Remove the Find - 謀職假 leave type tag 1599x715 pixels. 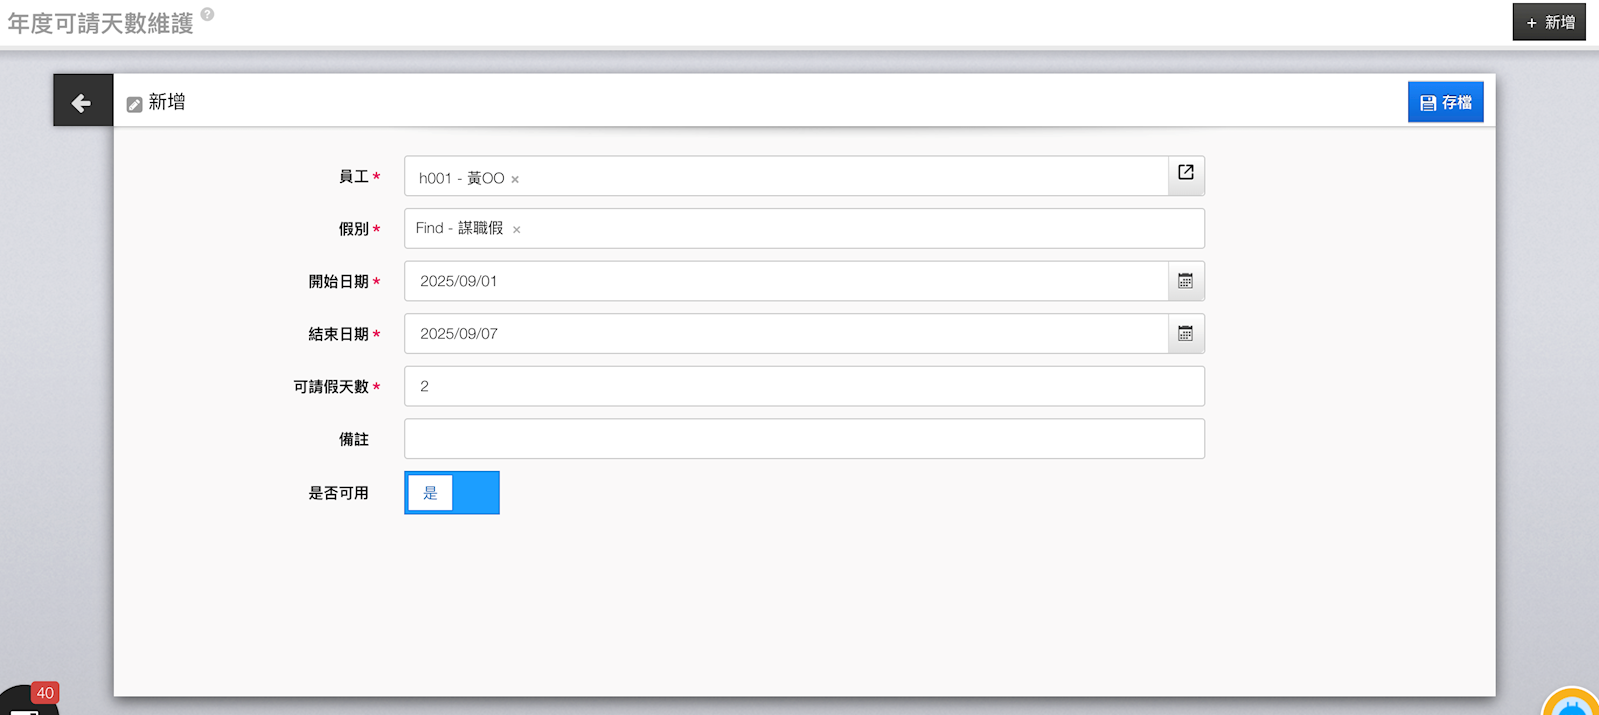point(517,230)
